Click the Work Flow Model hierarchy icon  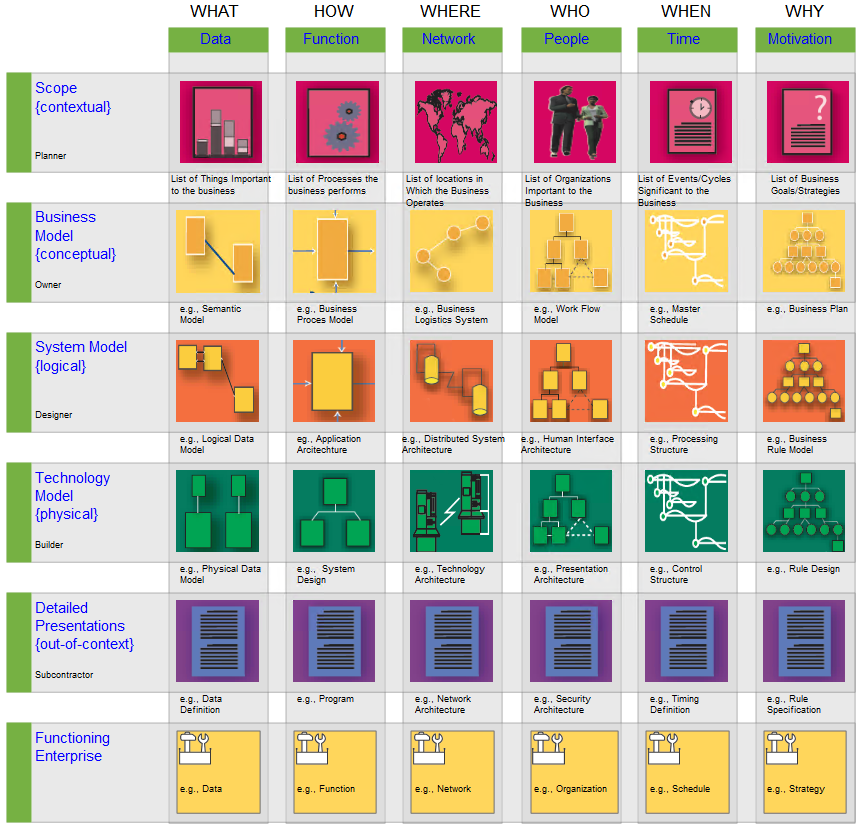[570, 251]
